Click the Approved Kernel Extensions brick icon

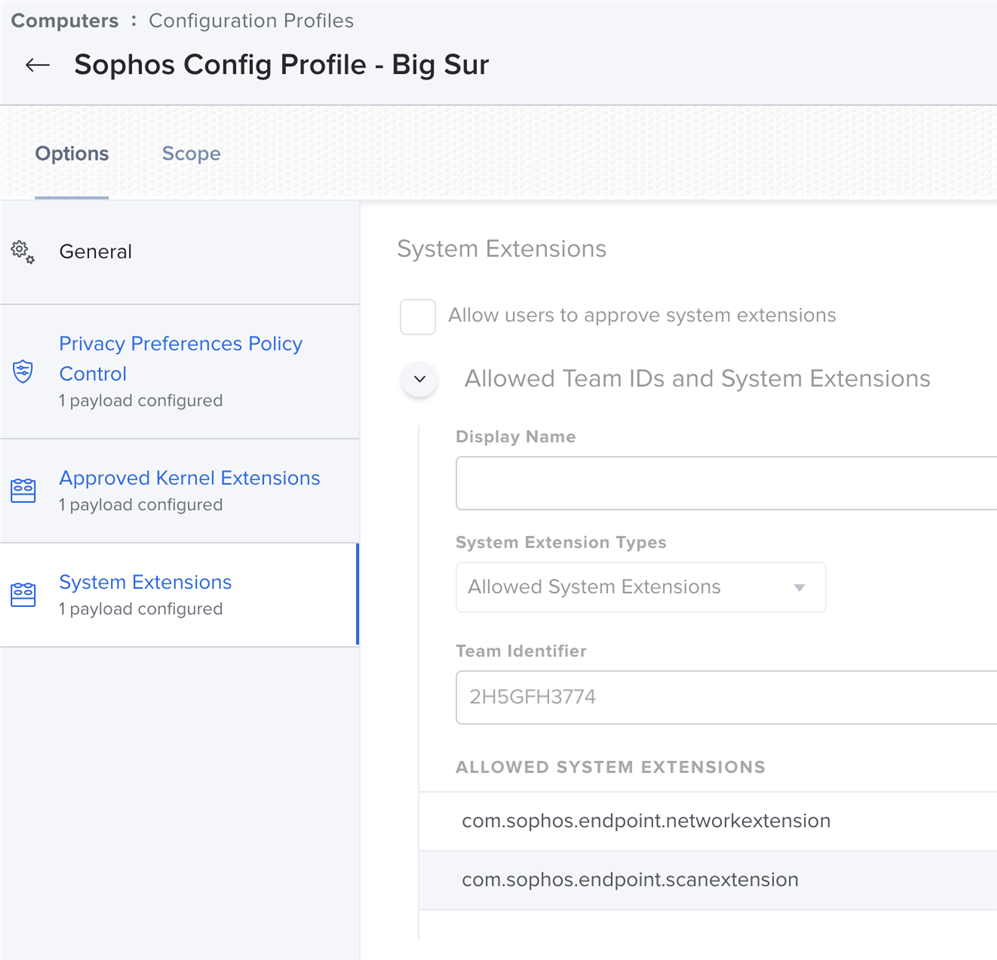click(x=23, y=491)
